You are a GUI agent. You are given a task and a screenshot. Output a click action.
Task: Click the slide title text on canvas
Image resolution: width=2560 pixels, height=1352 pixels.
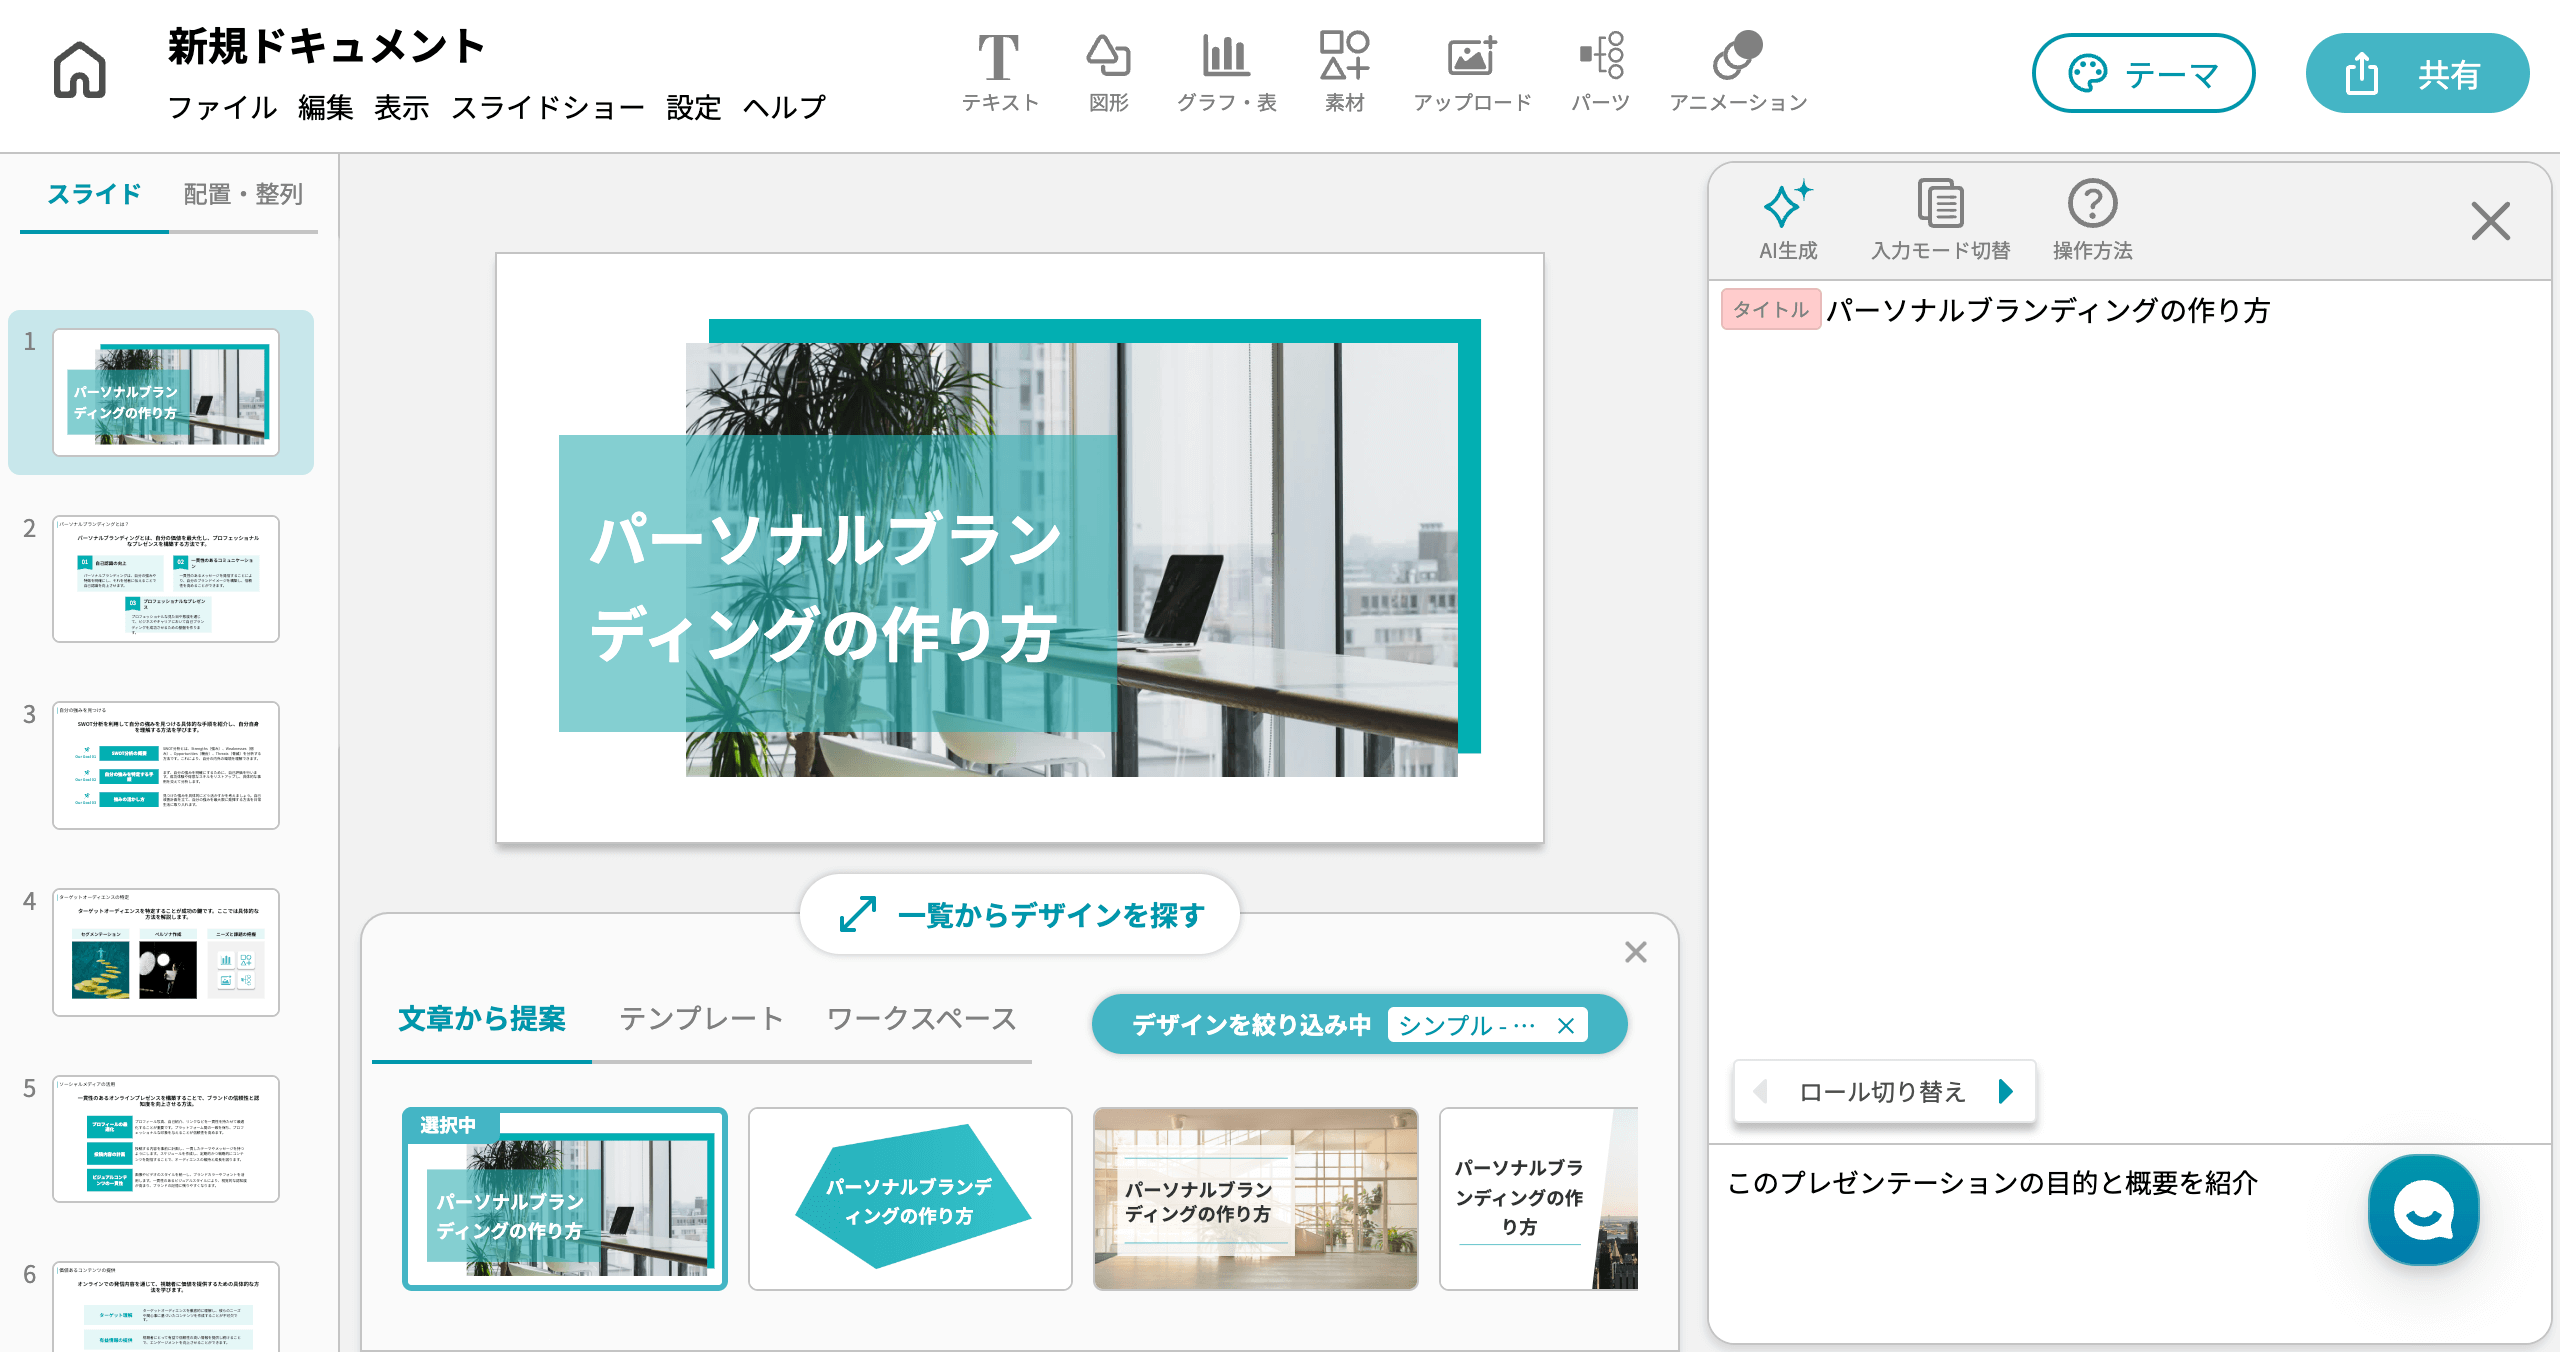[826, 588]
